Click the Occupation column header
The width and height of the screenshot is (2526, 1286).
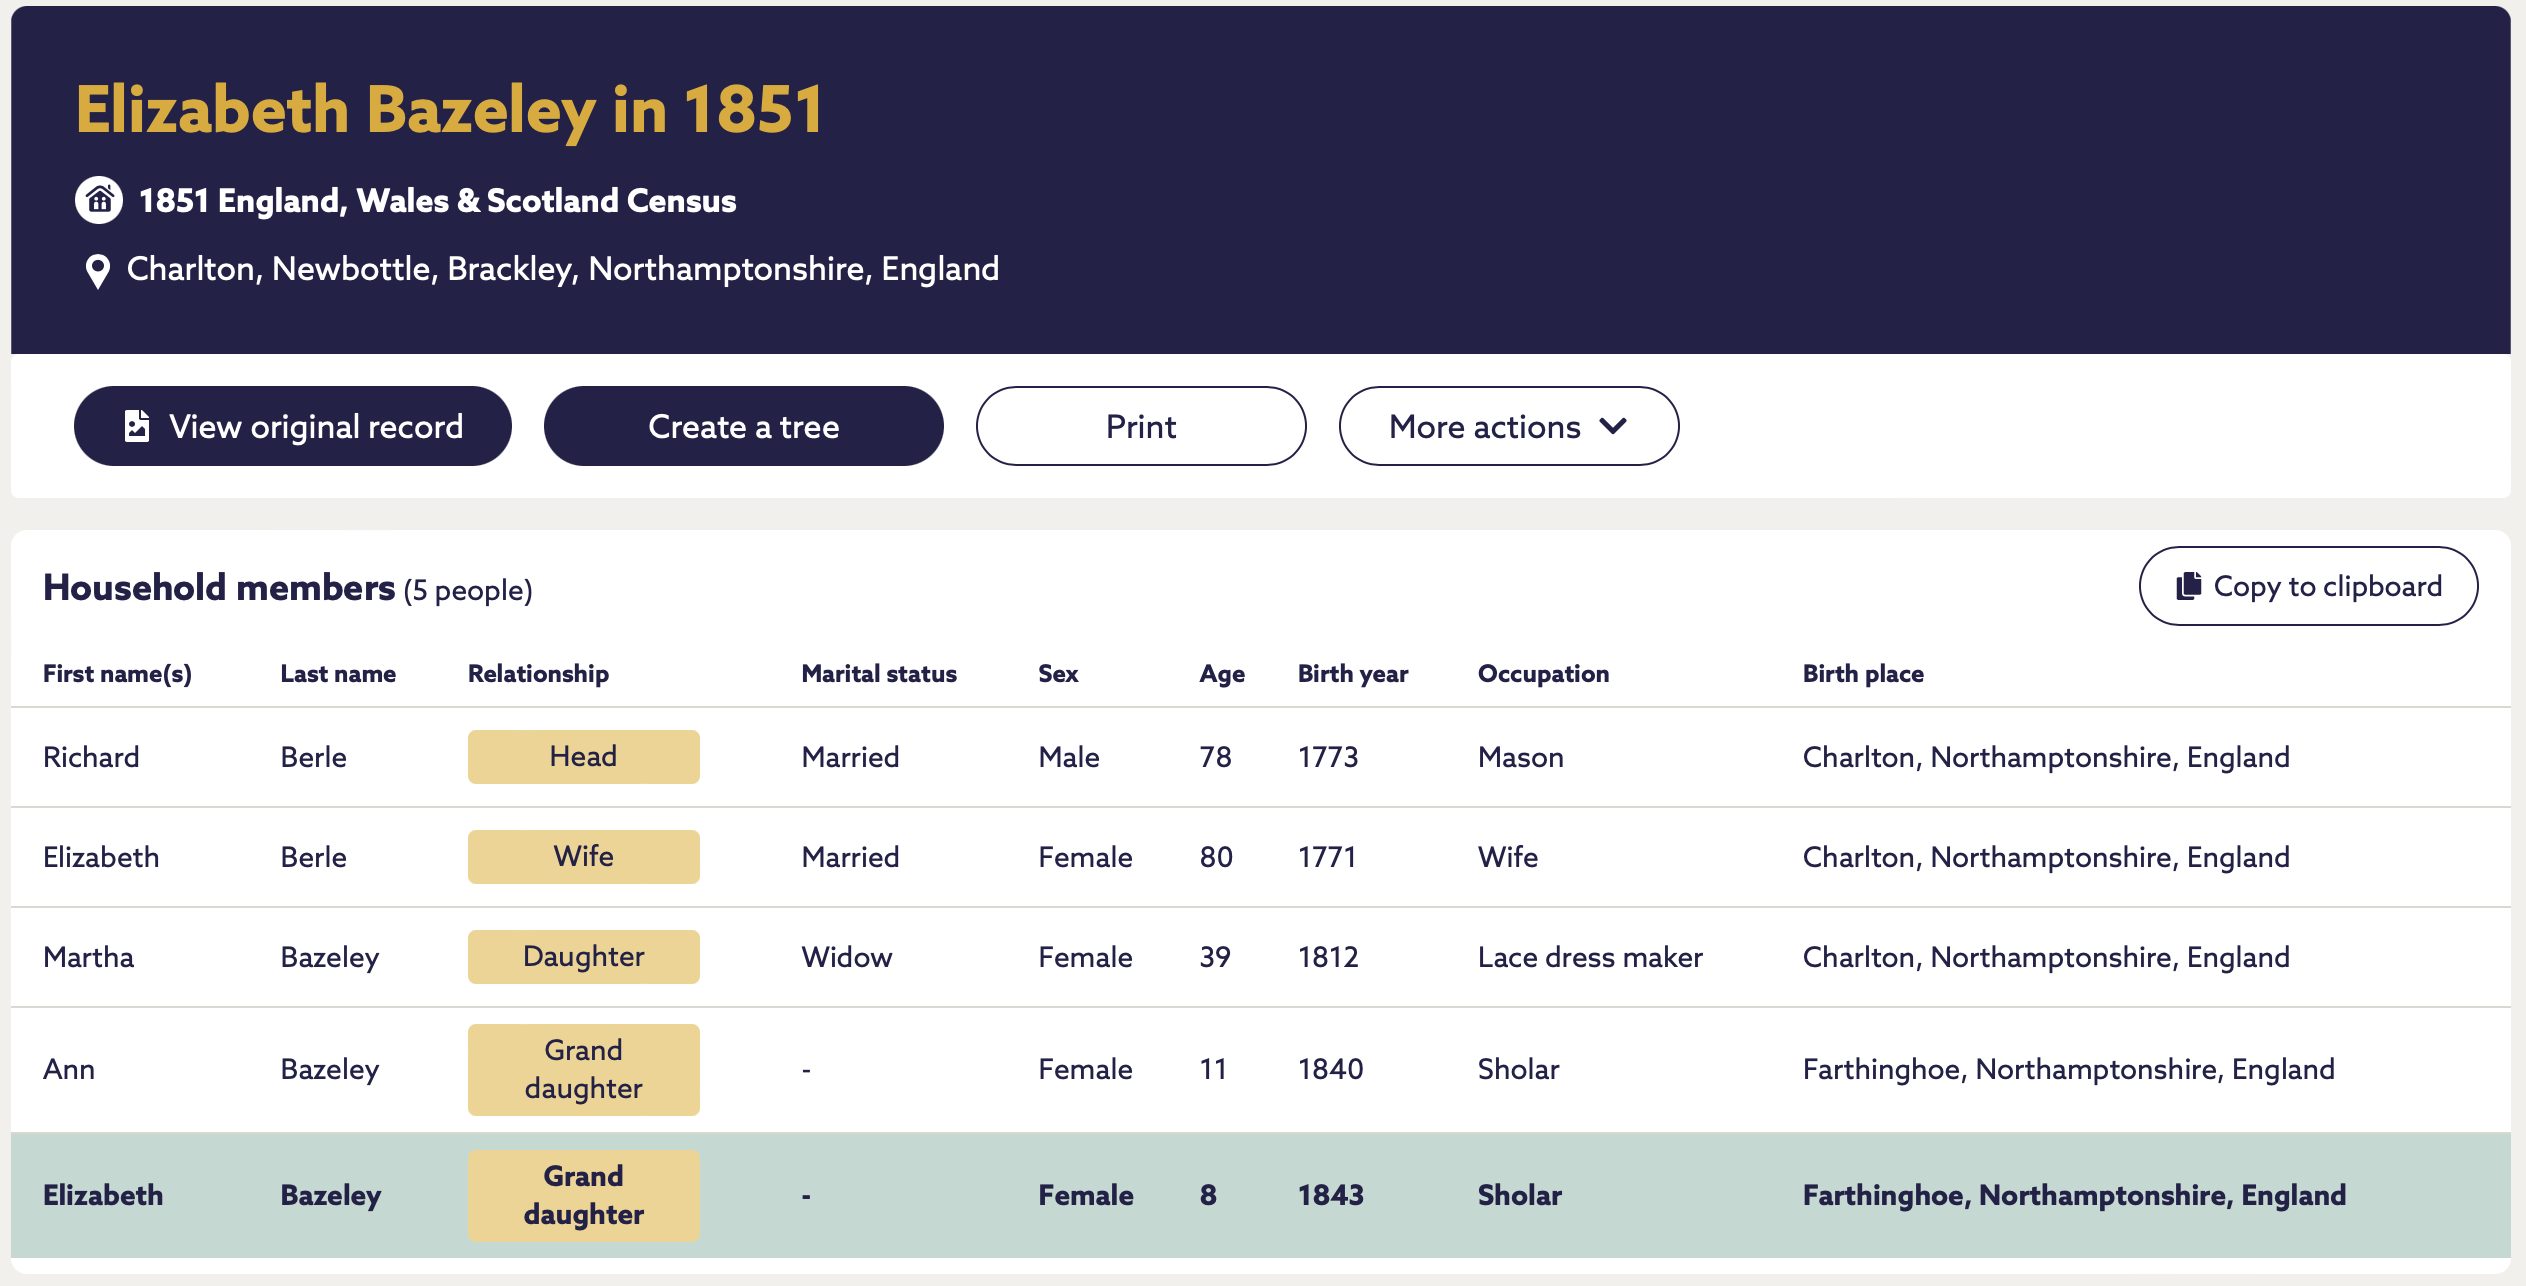point(1543,674)
